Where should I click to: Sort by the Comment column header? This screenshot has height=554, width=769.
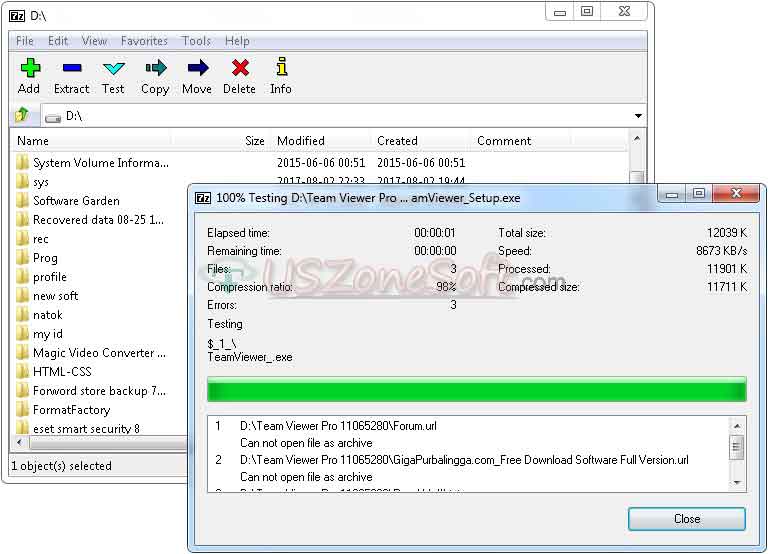pos(522,141)
